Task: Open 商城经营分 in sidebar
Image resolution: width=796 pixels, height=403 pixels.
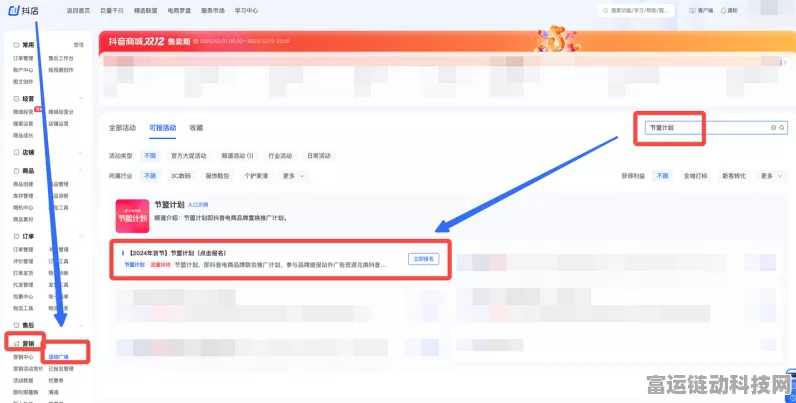Action: (61, 112)
